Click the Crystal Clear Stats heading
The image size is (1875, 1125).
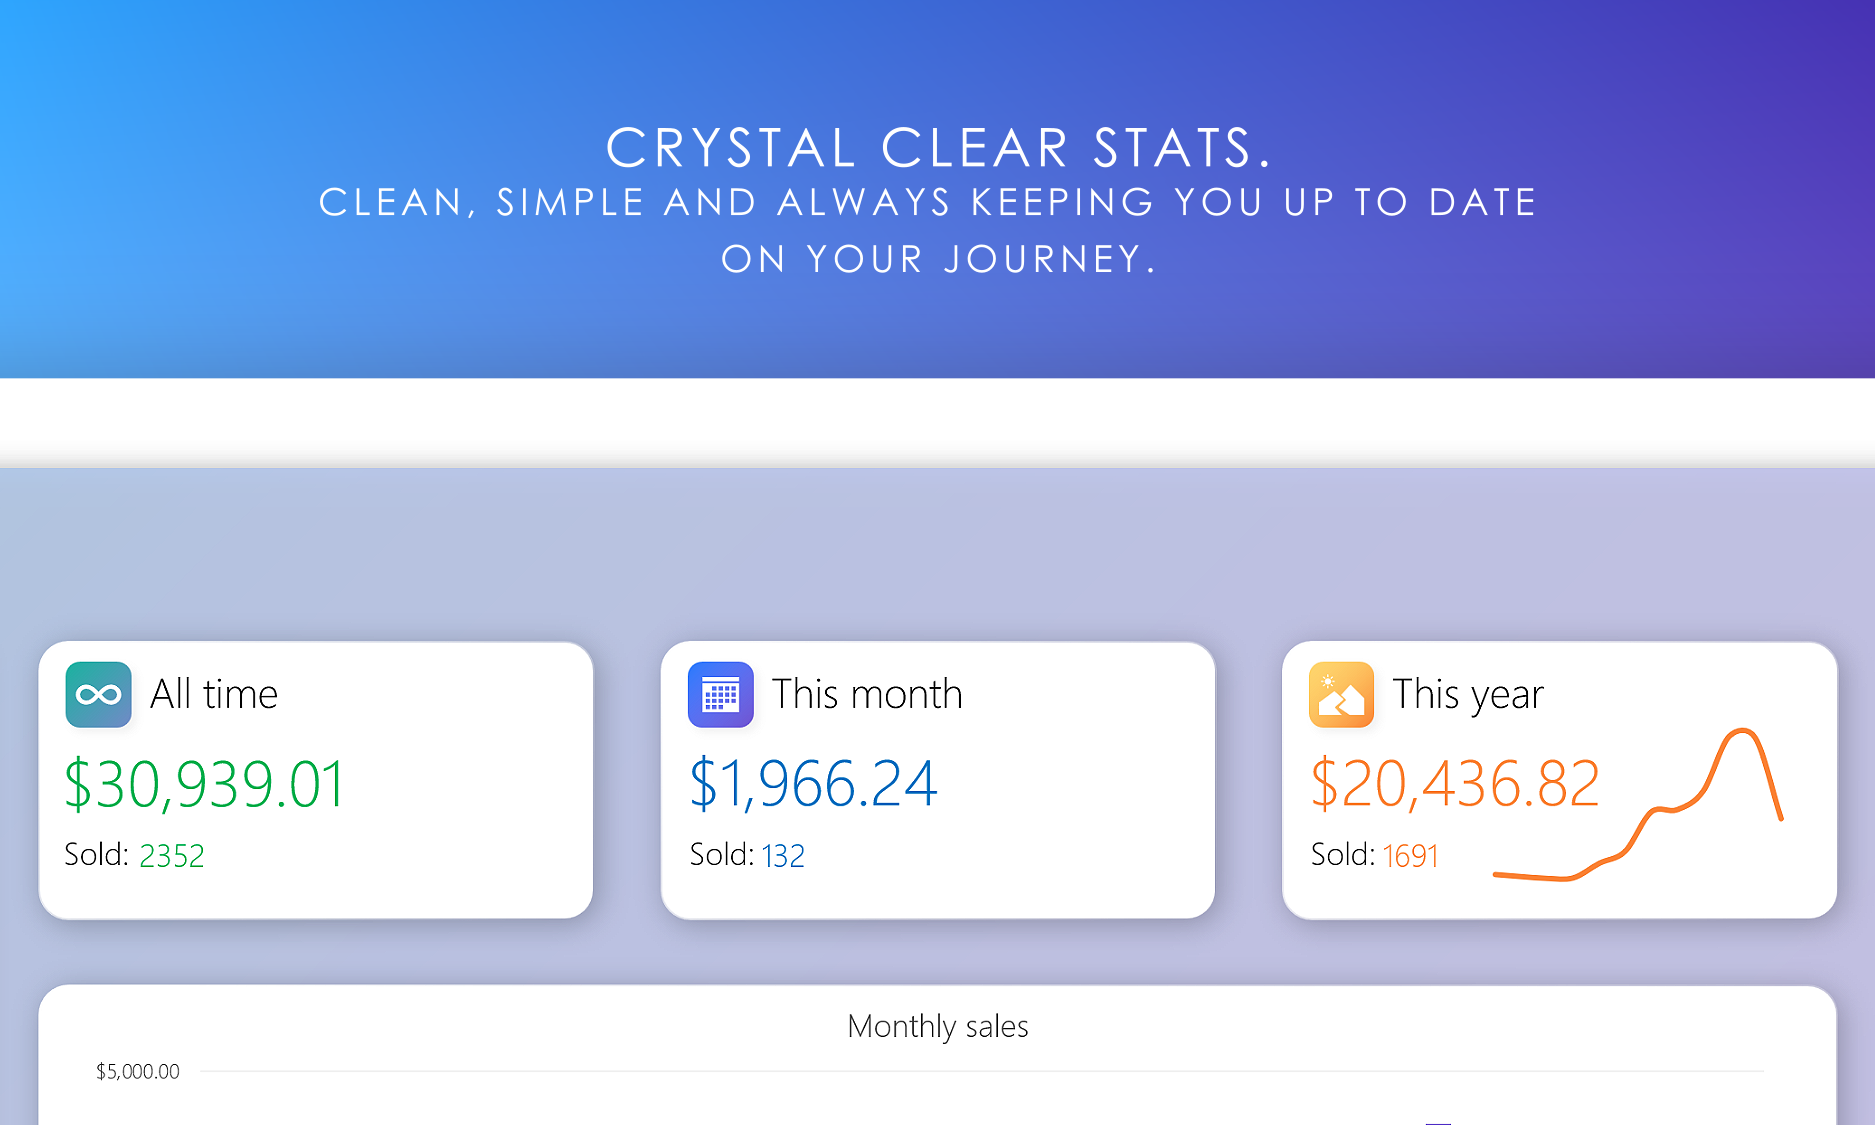point(938,148)
